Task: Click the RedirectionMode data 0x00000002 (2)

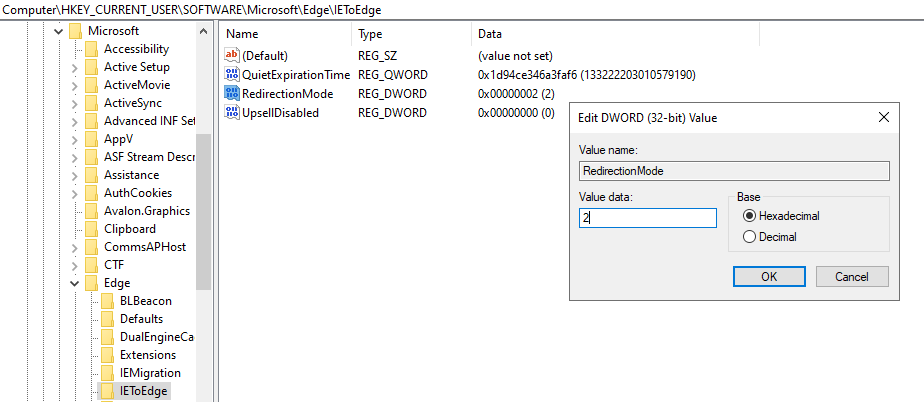Action: [516, 94]
